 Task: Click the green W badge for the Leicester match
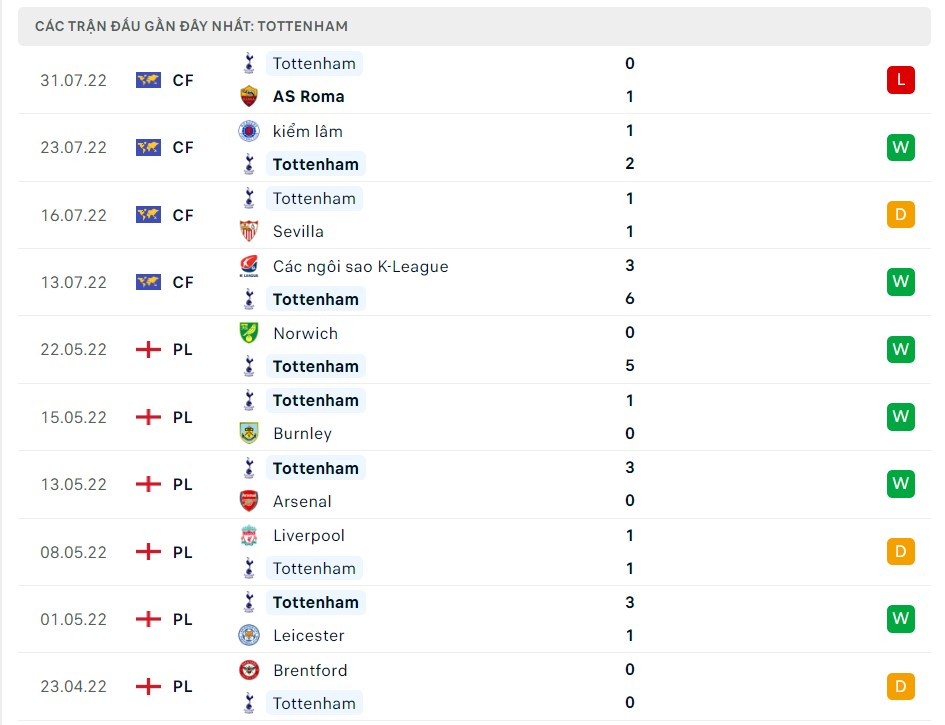900,618
